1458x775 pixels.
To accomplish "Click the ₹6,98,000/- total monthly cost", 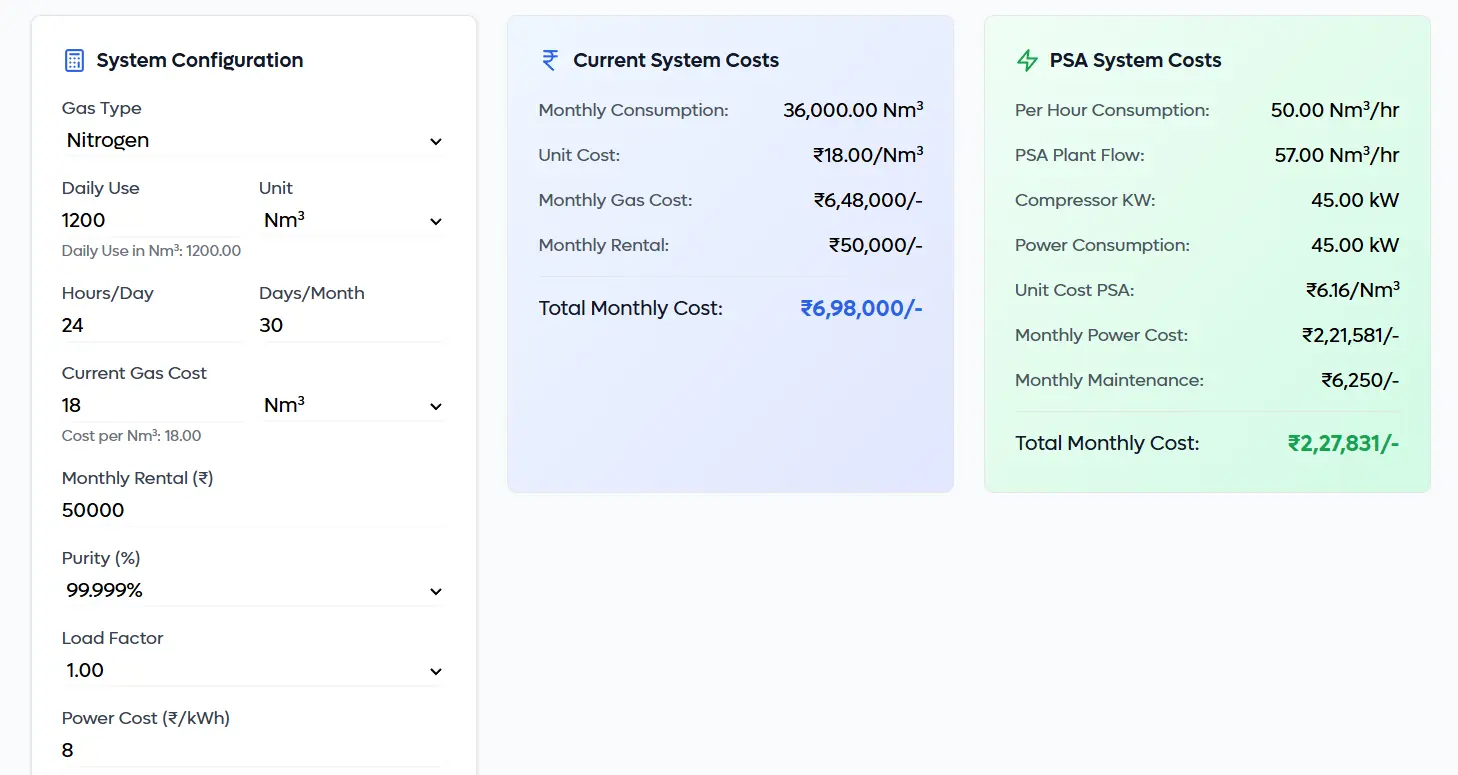I will (x=861, y=308).
